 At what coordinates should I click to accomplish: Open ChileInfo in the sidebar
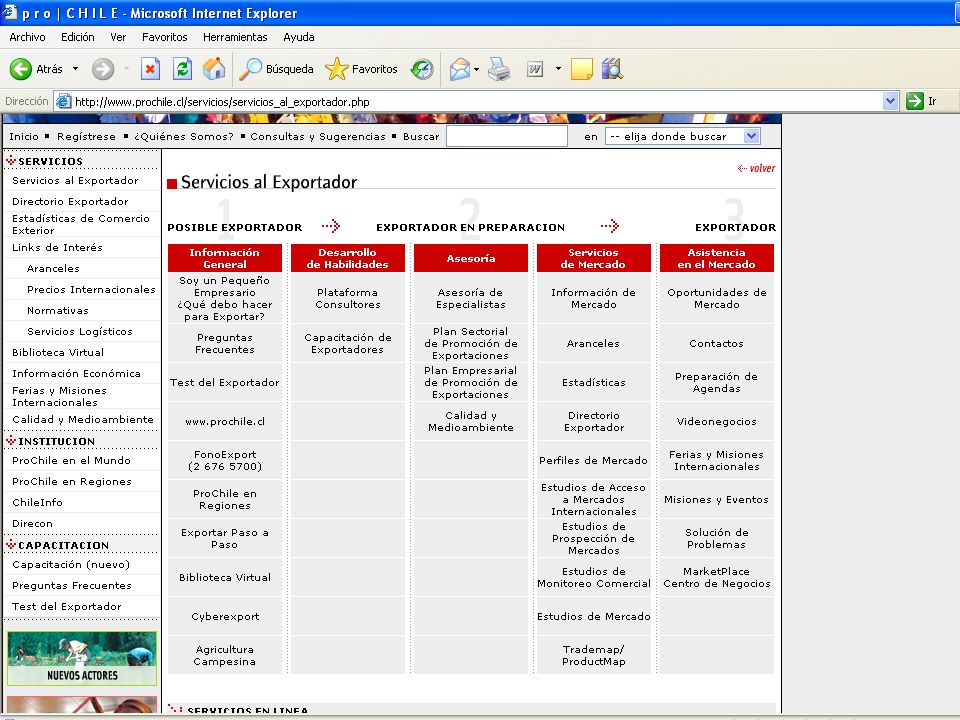click(37, 503)
